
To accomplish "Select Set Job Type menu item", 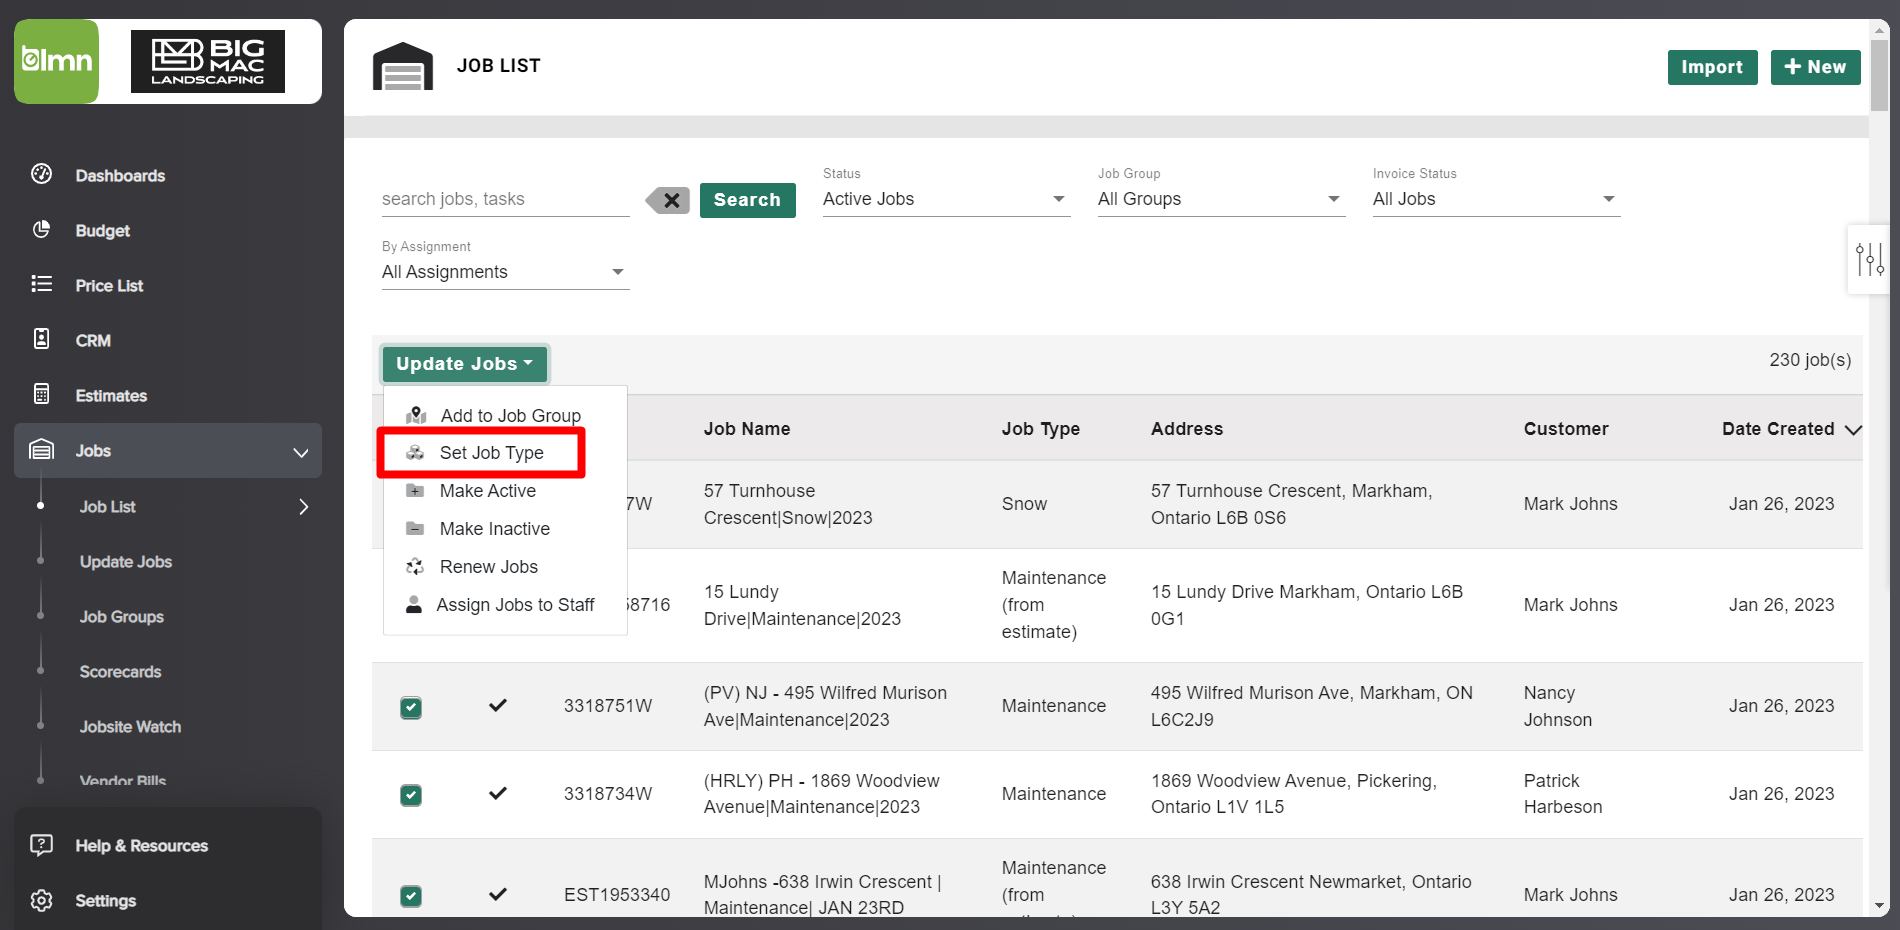I will (x=505, y=453).
